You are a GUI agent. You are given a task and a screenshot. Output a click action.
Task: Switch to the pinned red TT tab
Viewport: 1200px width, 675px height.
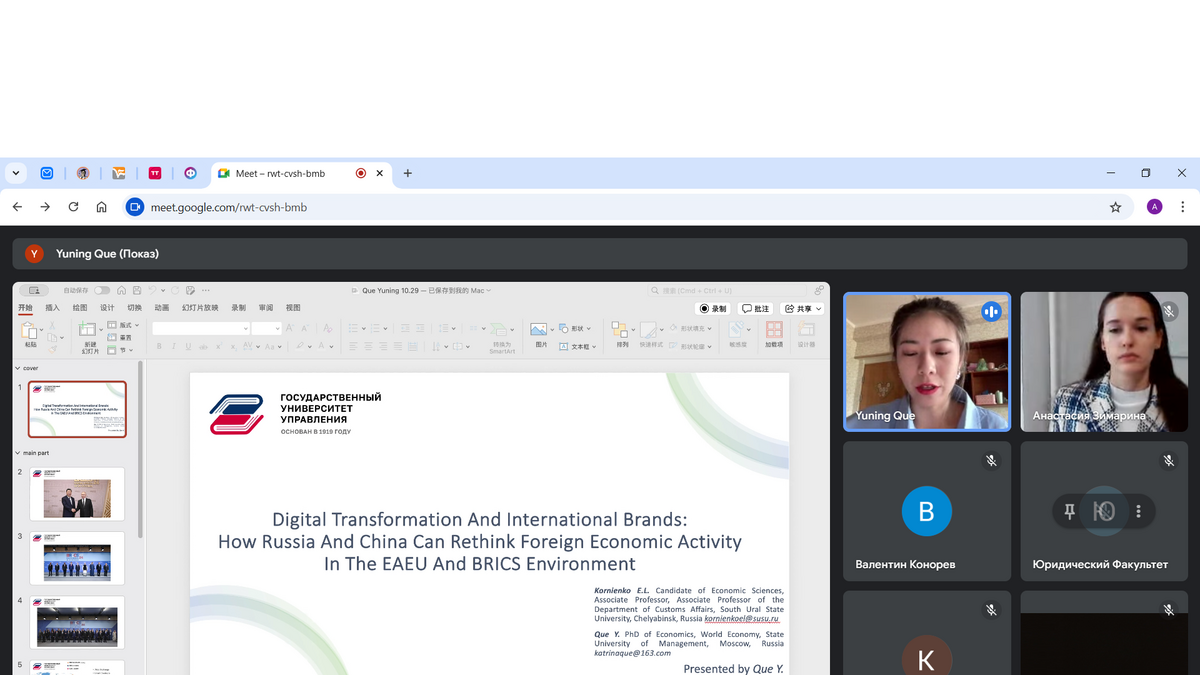155,173
